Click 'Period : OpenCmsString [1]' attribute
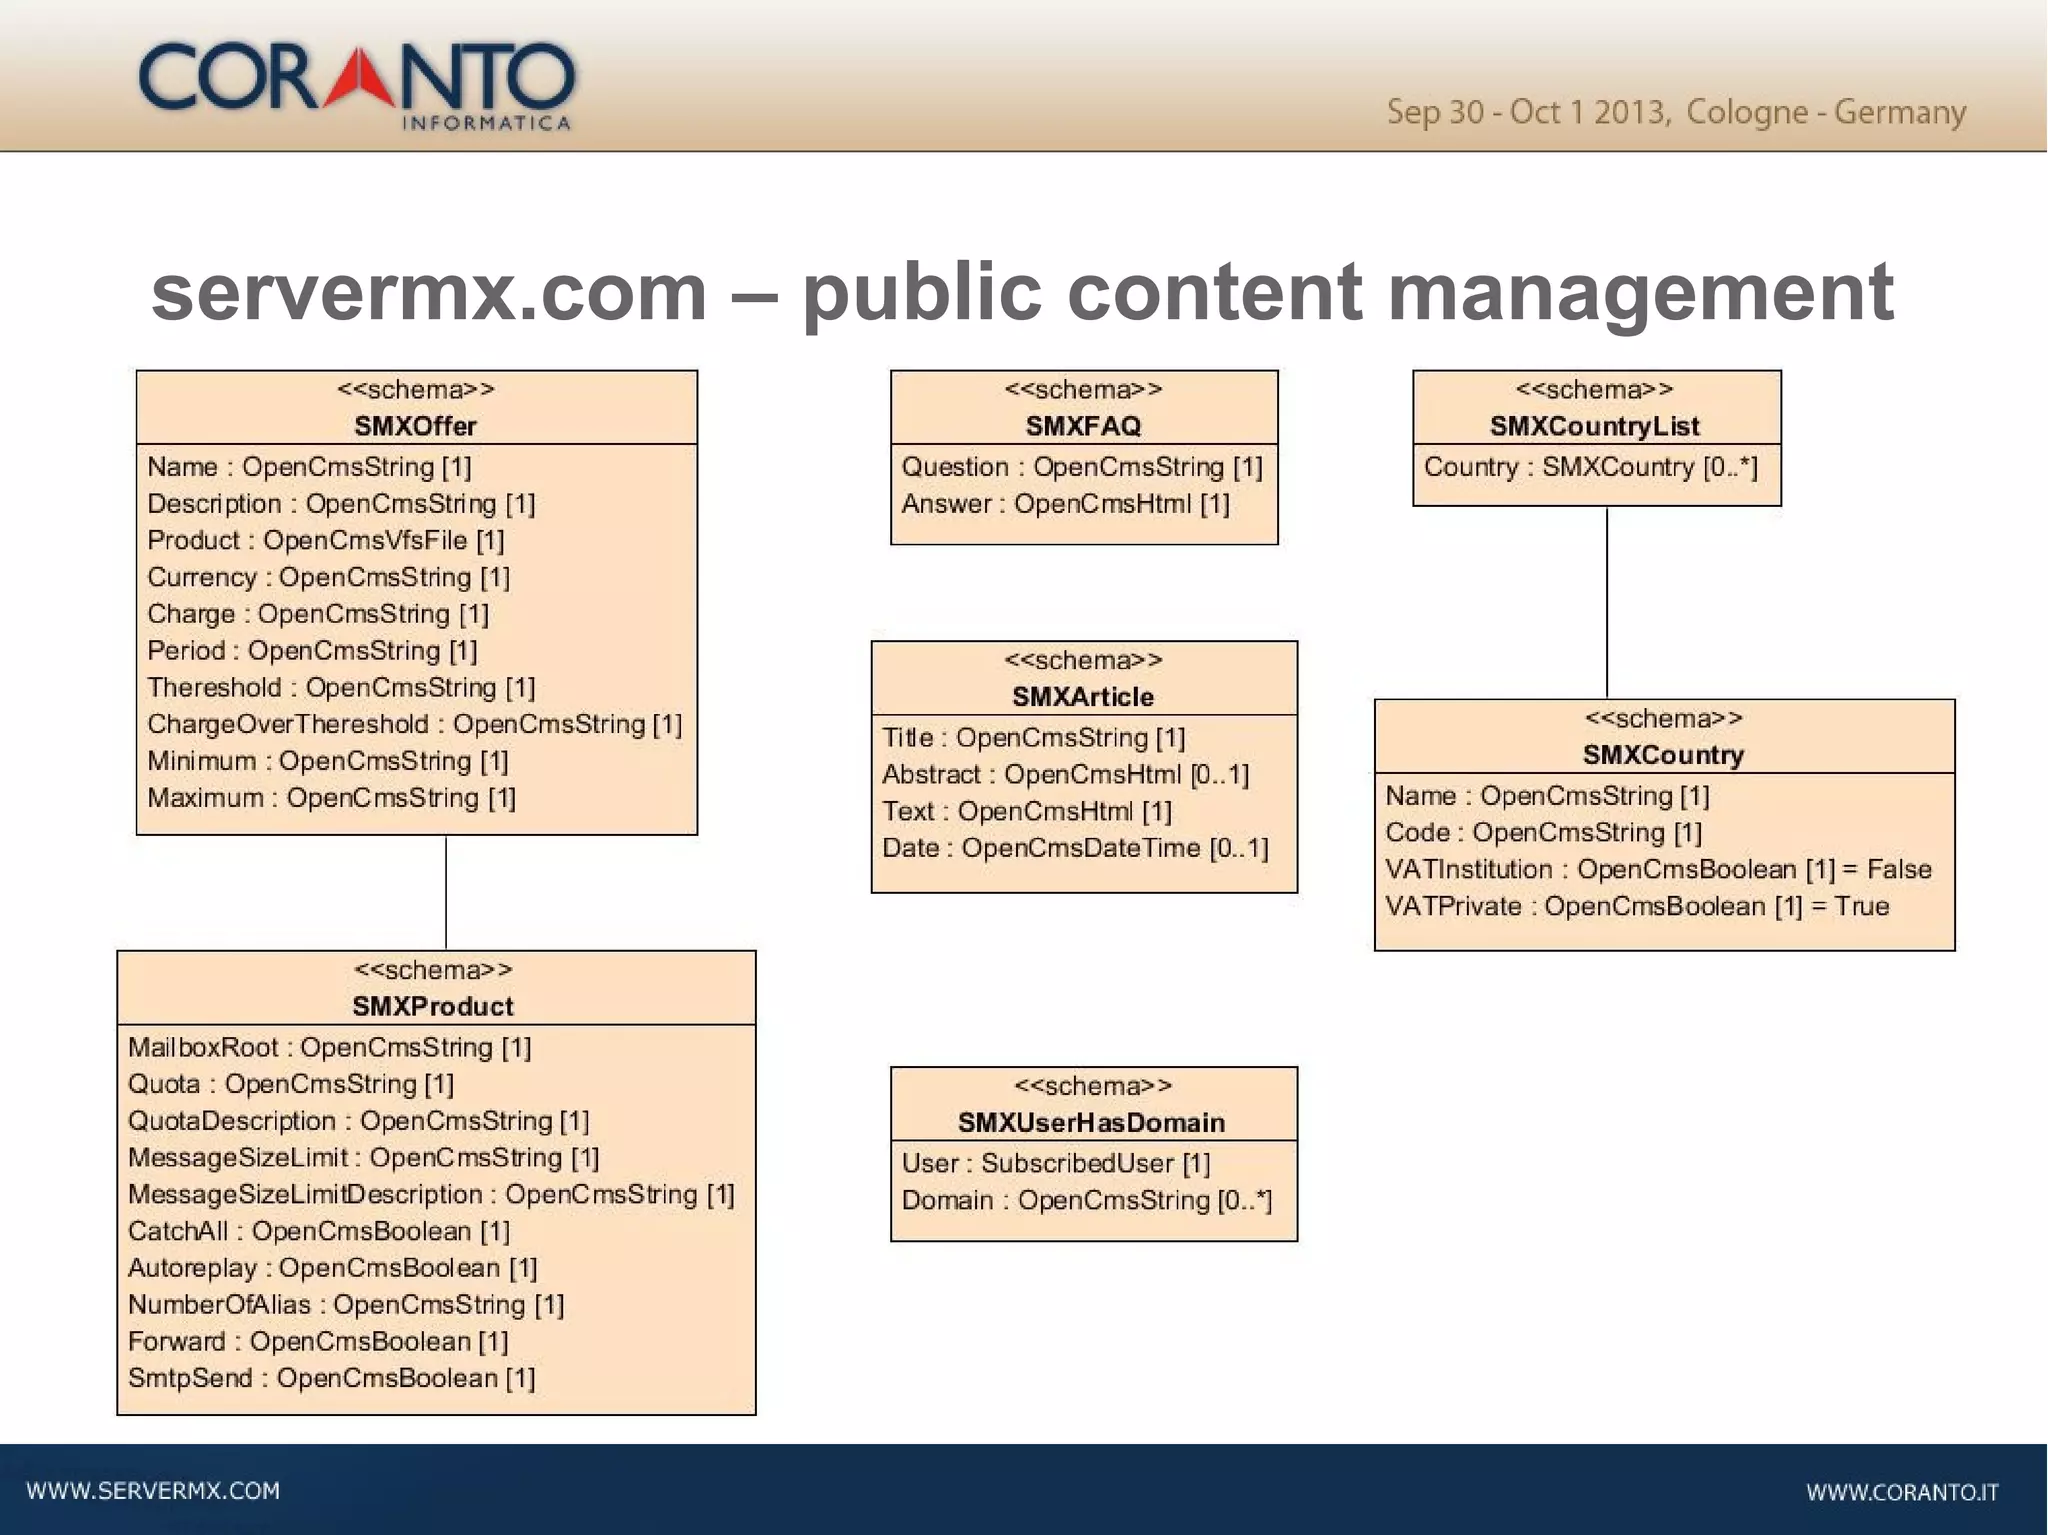 tap(312, 651)
